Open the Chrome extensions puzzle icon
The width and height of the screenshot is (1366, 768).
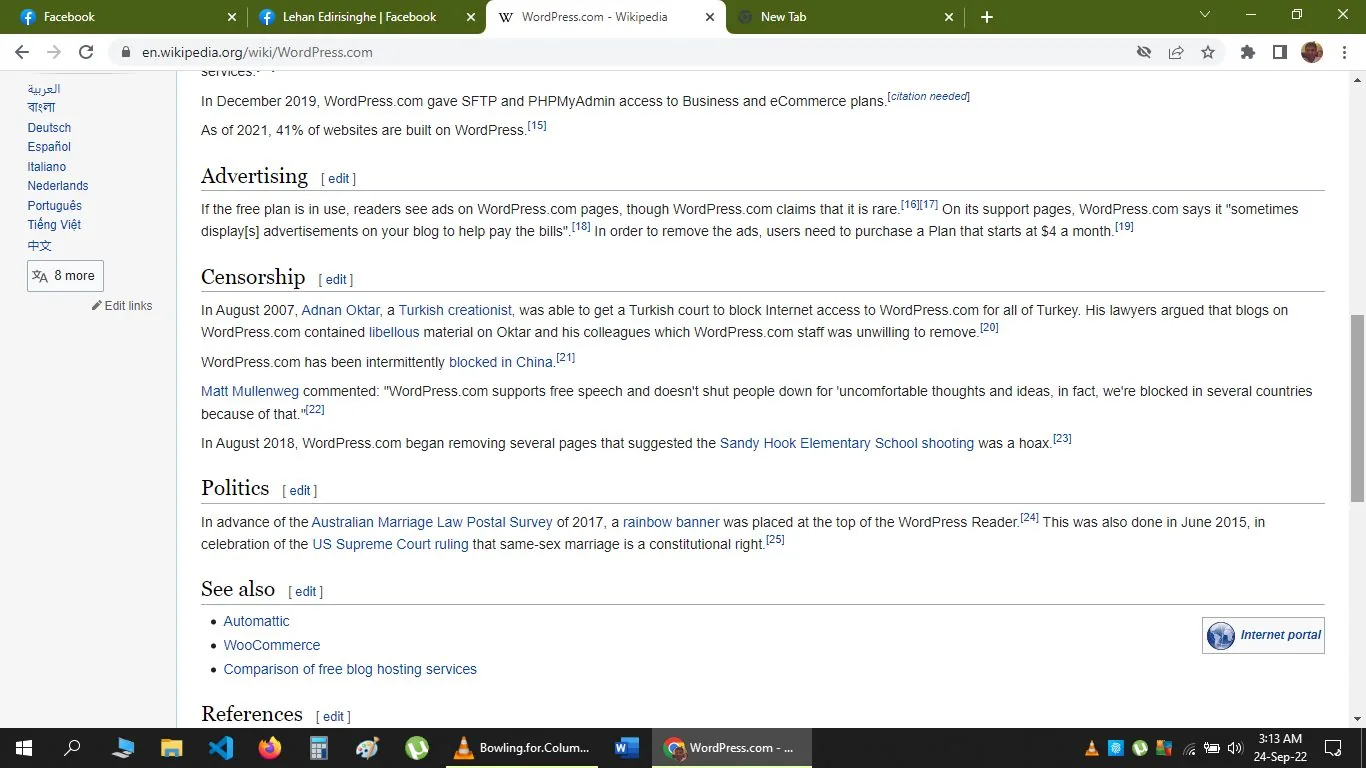(x=1247, y=52)
